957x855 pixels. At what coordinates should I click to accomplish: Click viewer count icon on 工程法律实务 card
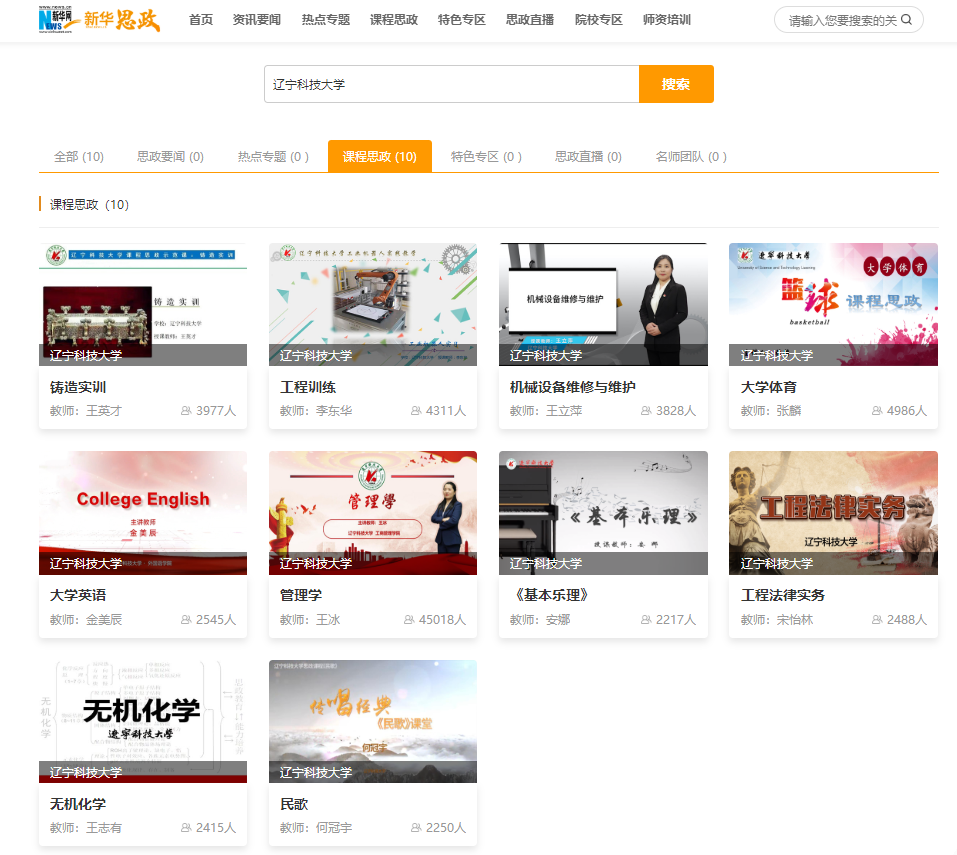[x=877, y=619]
